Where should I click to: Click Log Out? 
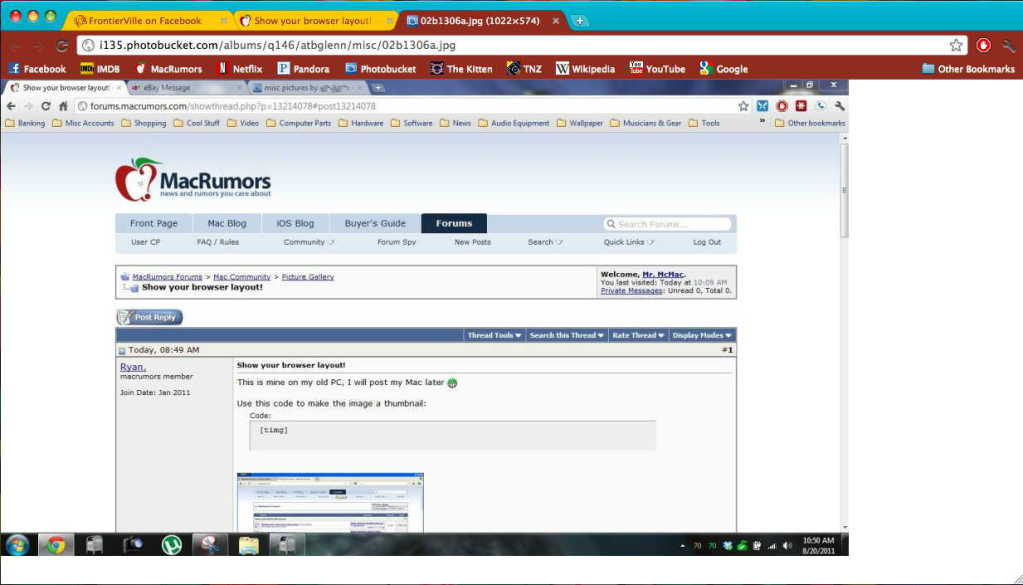(707, 242)
